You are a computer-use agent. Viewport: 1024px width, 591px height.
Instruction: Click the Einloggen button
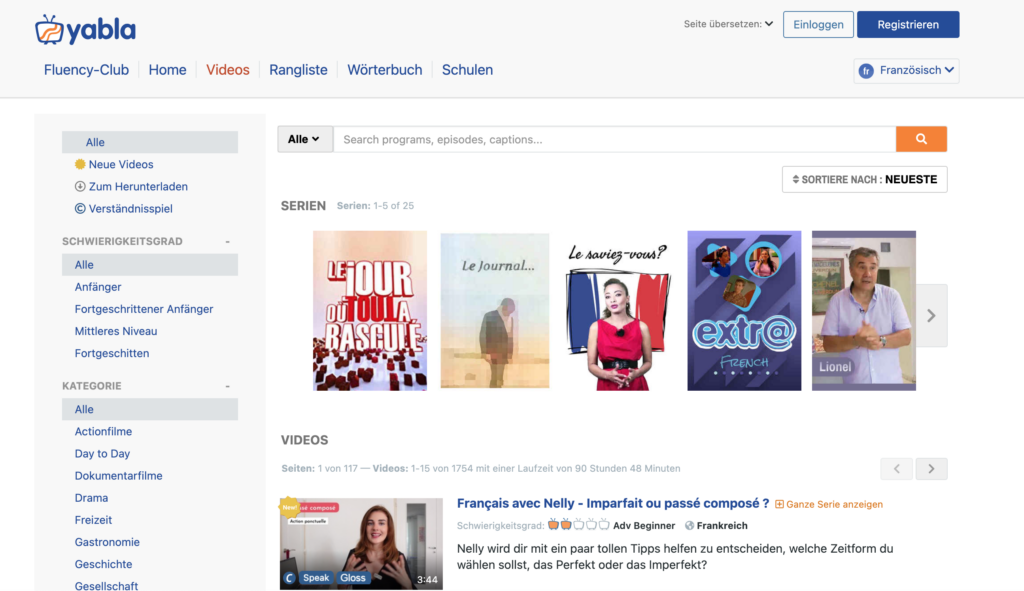pos(818,25)
